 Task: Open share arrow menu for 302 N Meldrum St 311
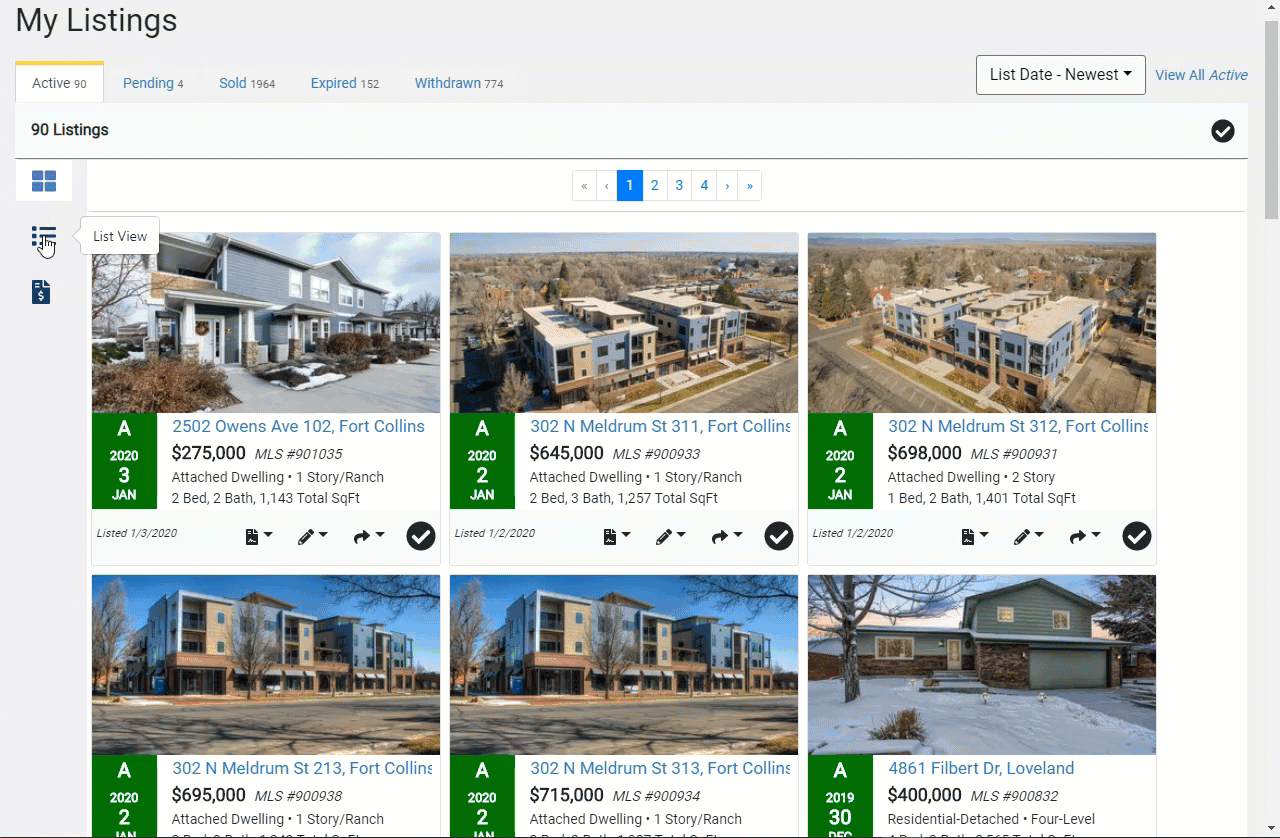[x=727, y=537]
